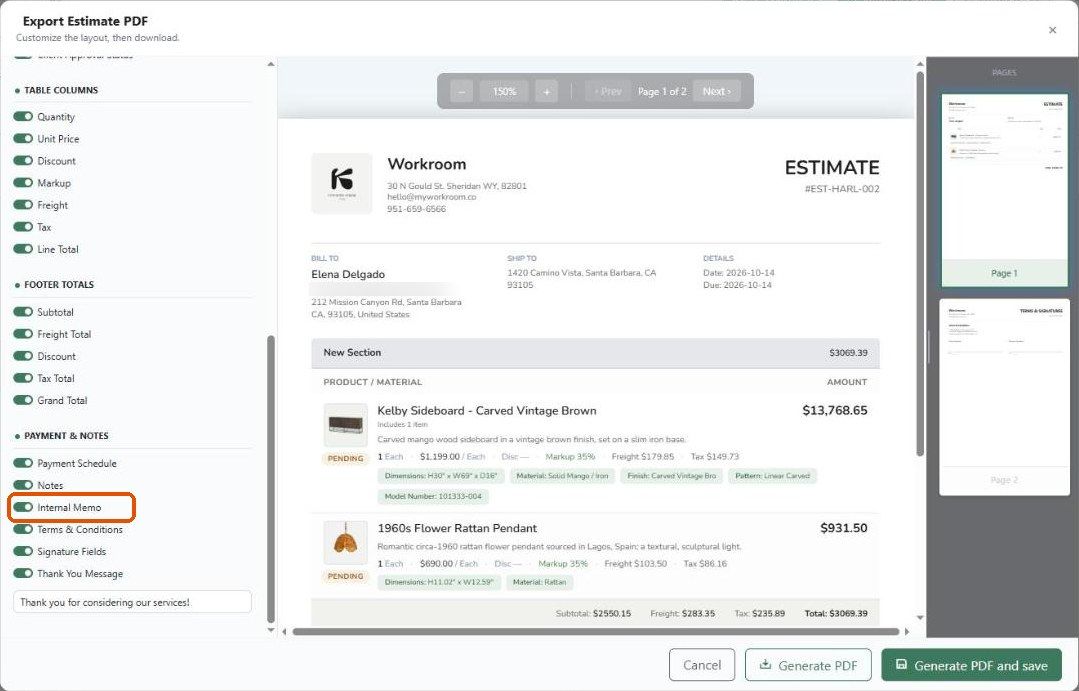Zoom in with the plus button
The width and height of the screenshot is (1079, 691).
(x=546, y=92)
